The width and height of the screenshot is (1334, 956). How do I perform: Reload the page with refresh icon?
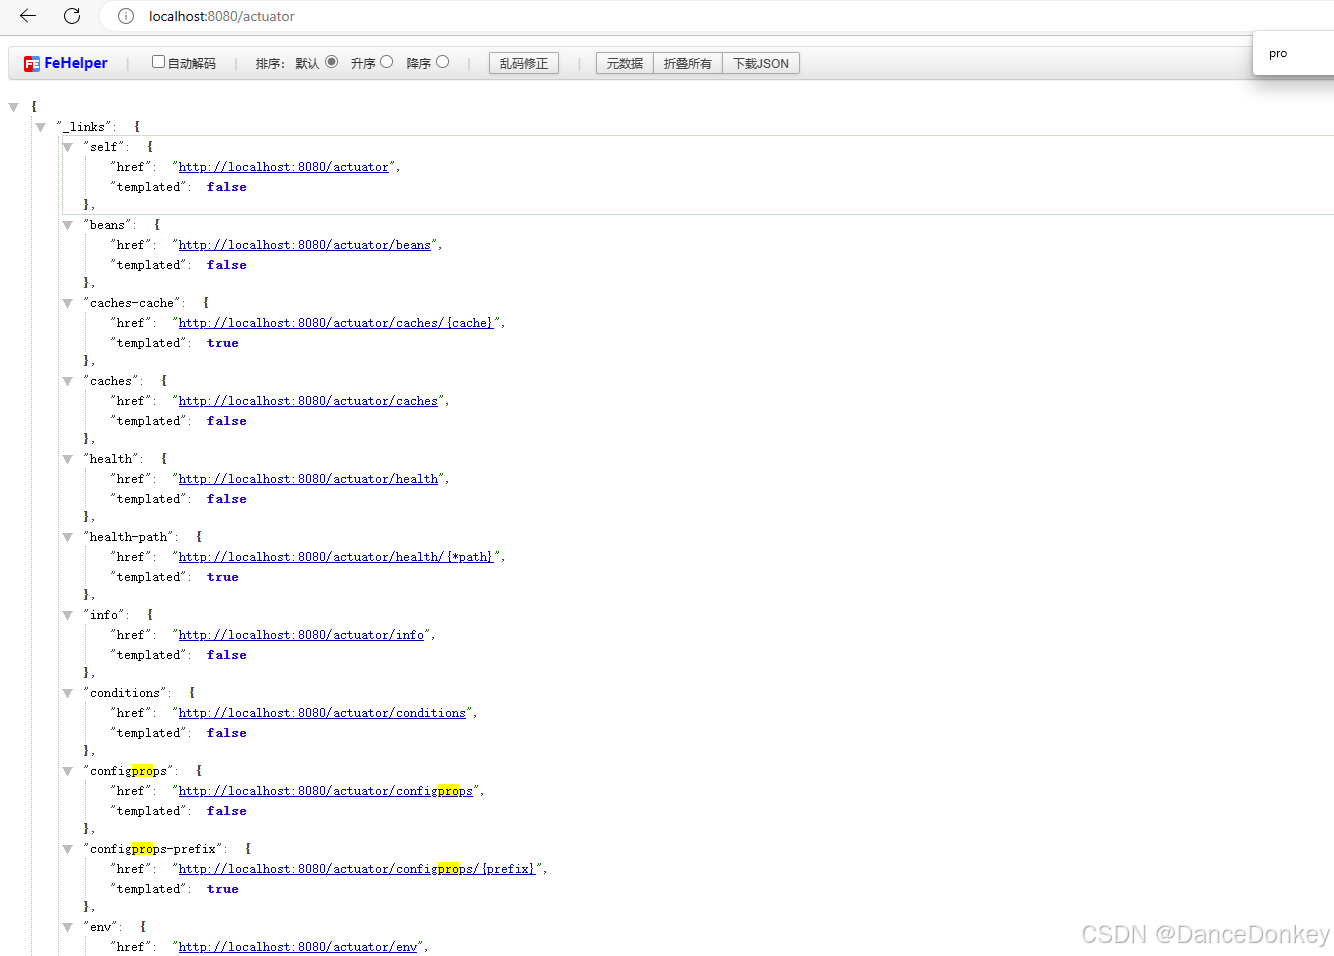72,16
